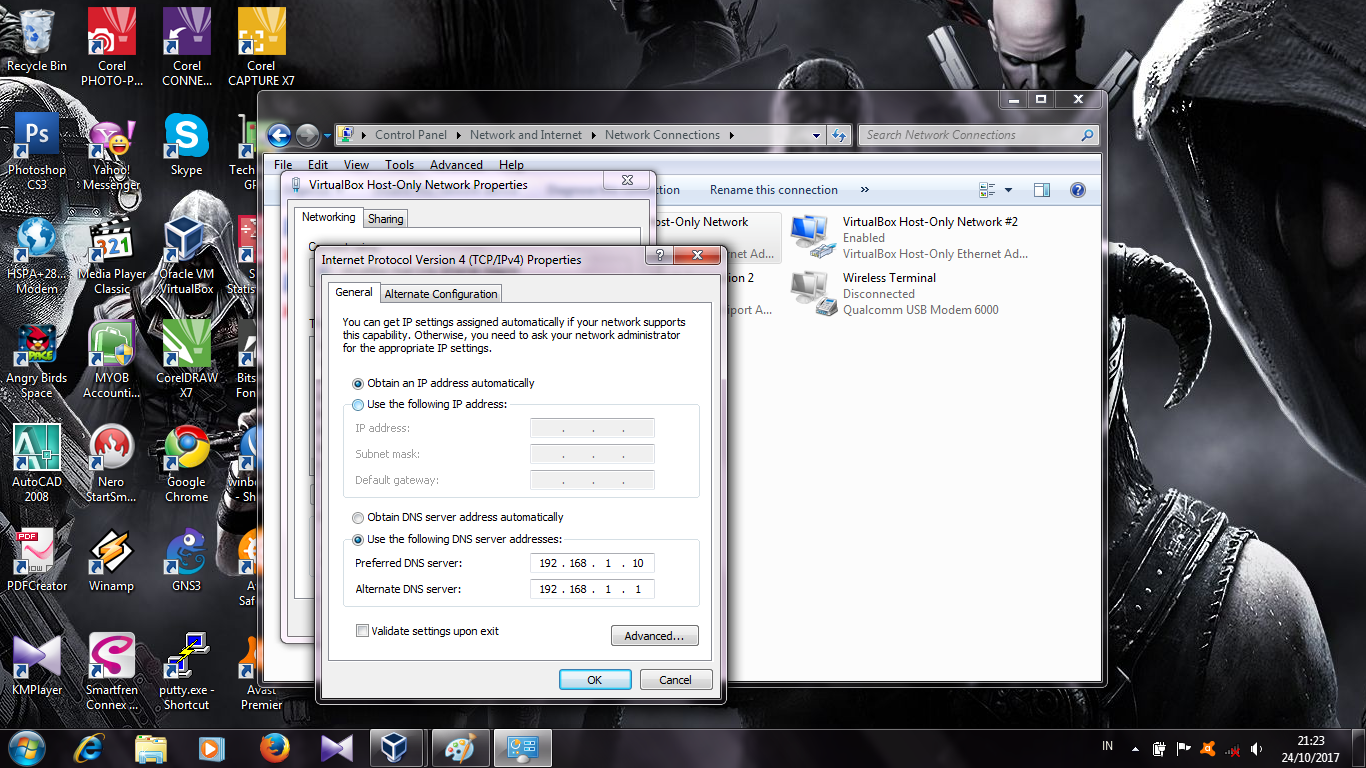
Task: Select the Skype desktop icon
Action: (x=187, y=145)
